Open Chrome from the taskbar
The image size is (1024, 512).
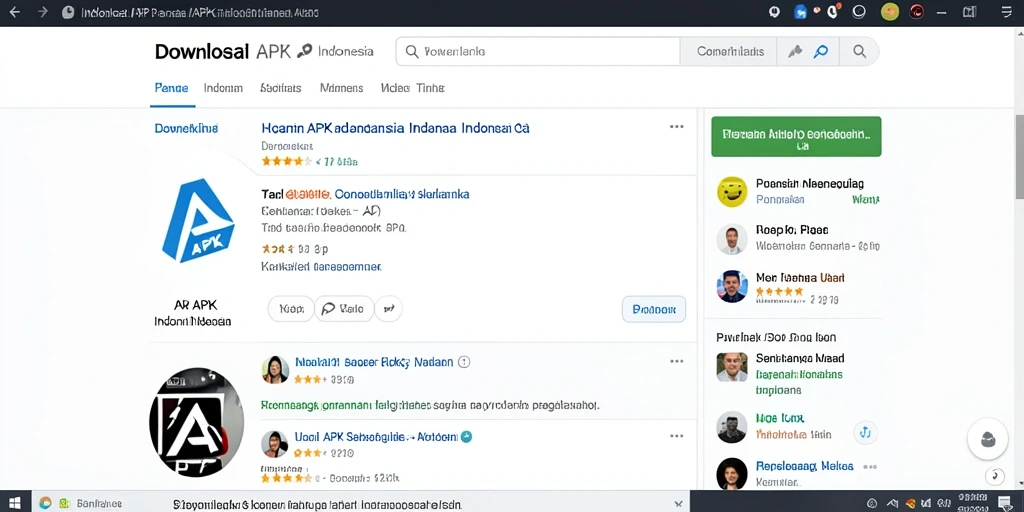(45, 504)
